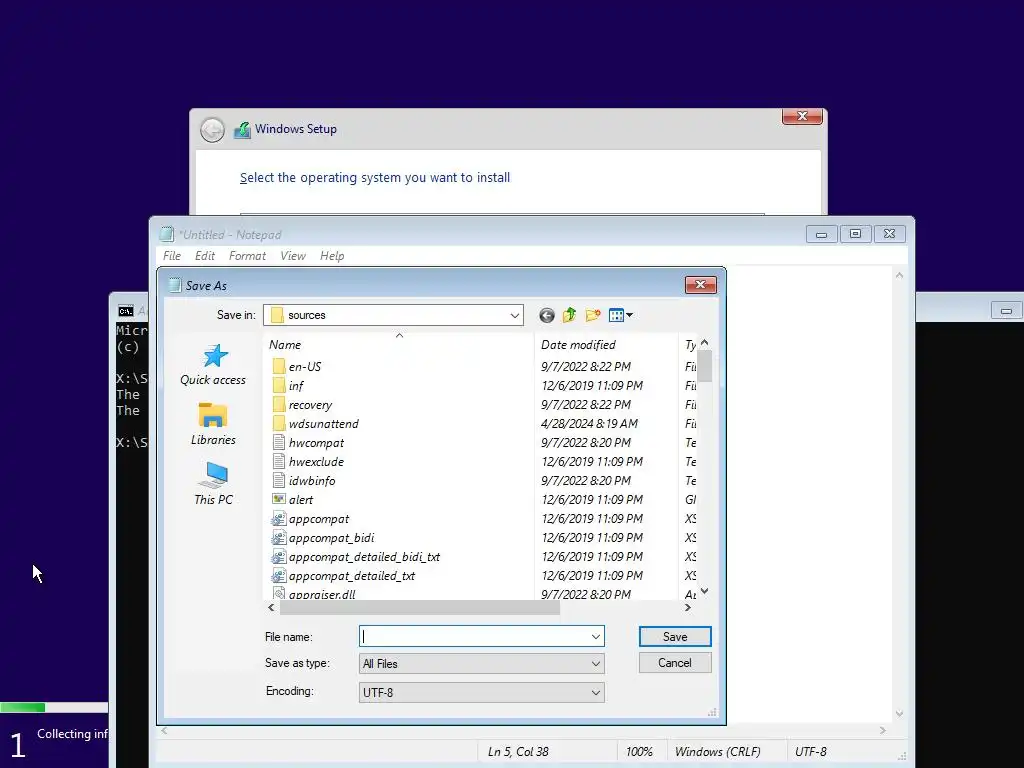Open Libraries in places bar

[x=213, y=424]
